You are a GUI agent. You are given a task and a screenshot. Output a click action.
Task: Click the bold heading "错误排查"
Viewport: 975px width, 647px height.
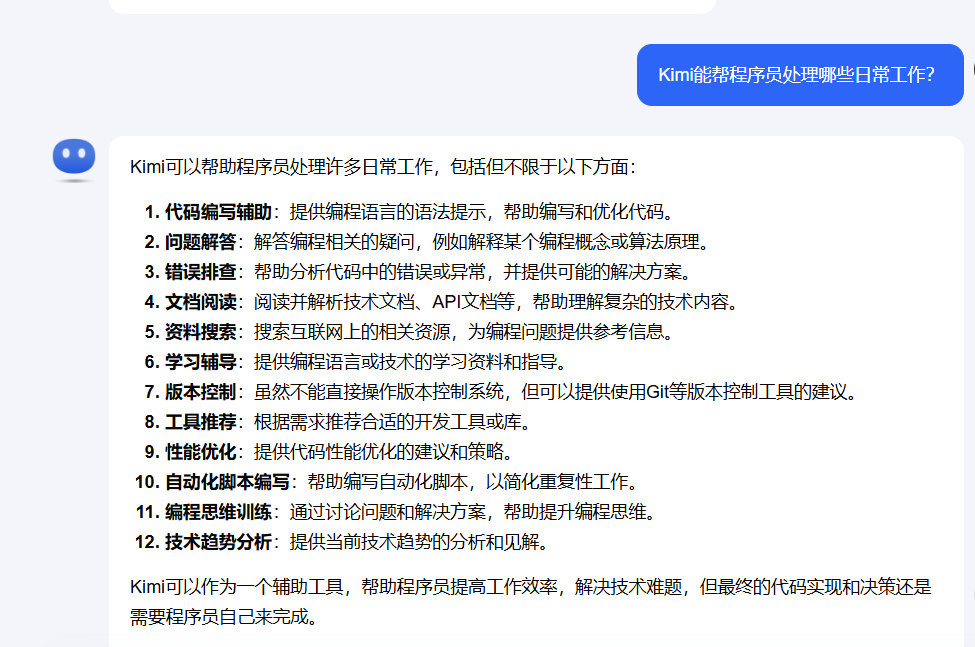pyautogui.click(x=200, y=272)
